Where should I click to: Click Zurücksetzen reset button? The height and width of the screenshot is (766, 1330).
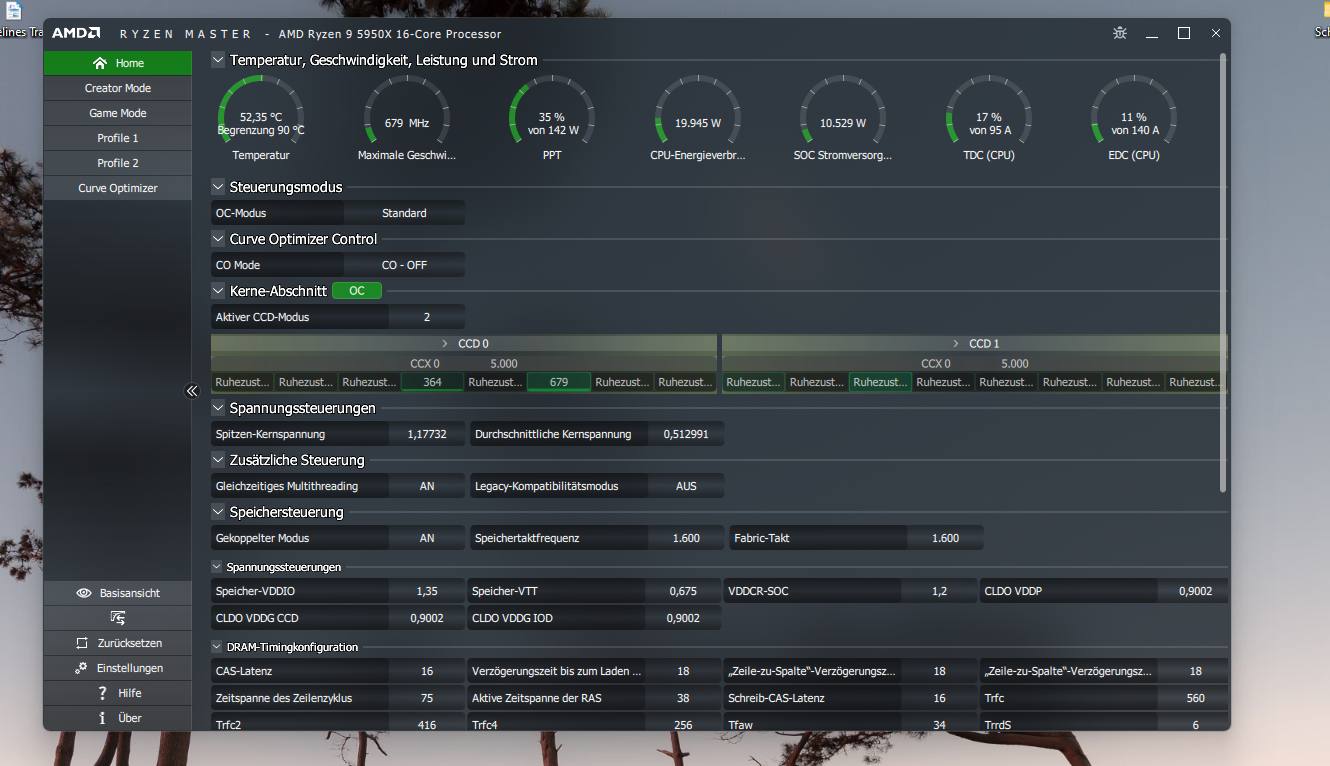click(x=118, y=643)
